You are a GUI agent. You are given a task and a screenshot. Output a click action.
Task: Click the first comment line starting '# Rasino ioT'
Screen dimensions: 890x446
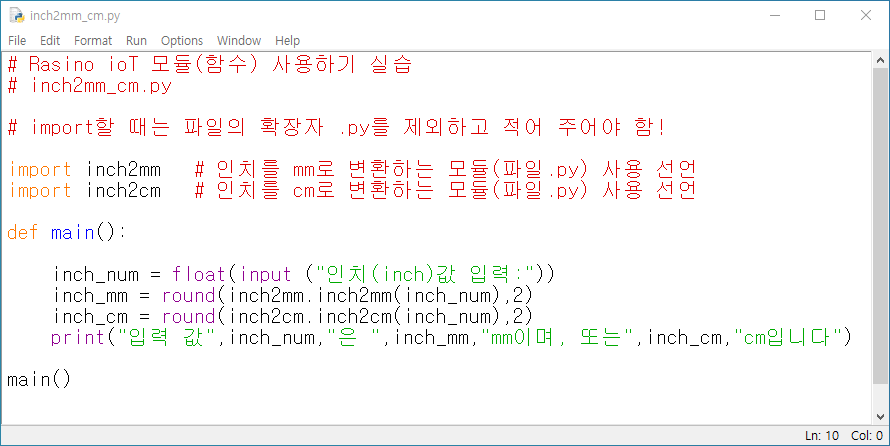[x=209, y=64]
